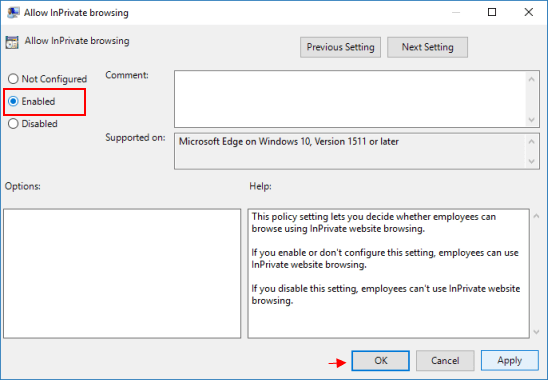Click the 'Options:' label

(23, 186)
